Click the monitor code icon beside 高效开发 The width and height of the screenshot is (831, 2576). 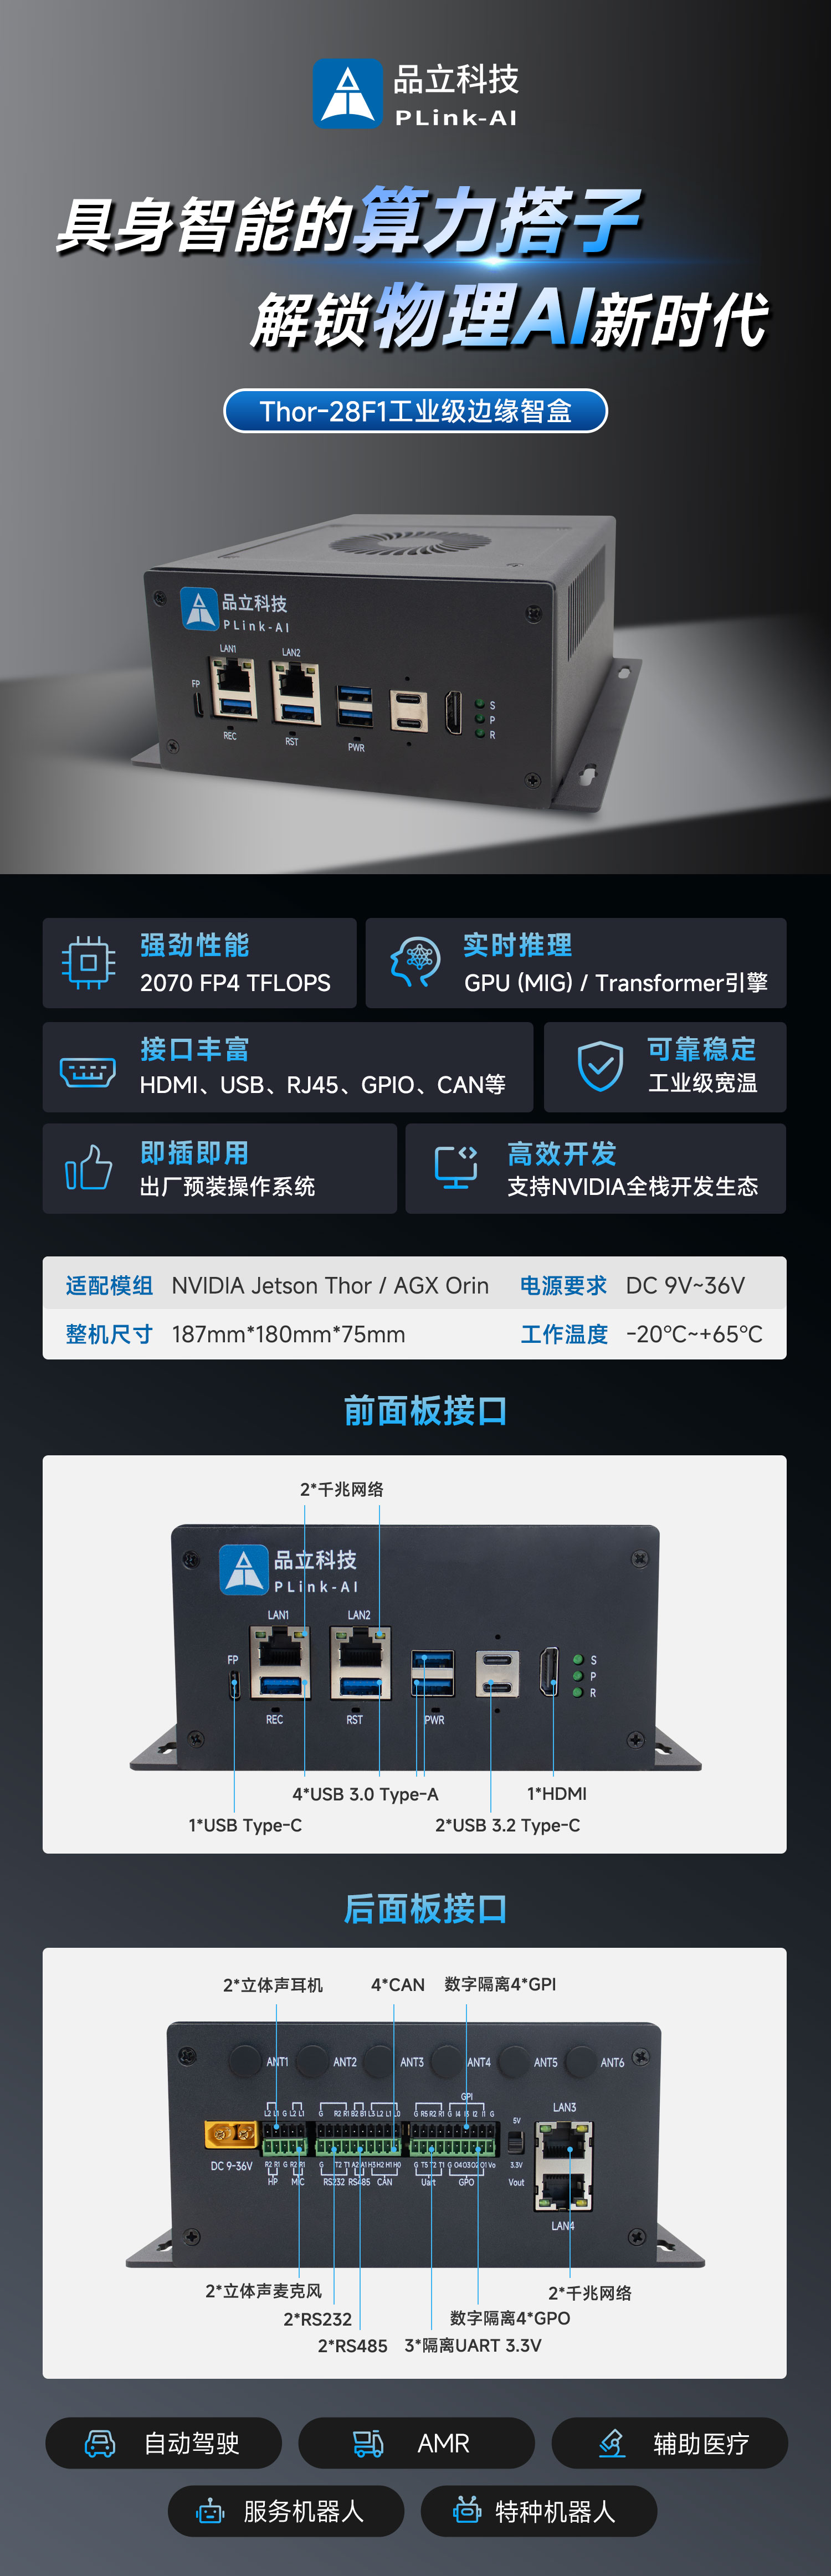click(x=456, y=1167)
